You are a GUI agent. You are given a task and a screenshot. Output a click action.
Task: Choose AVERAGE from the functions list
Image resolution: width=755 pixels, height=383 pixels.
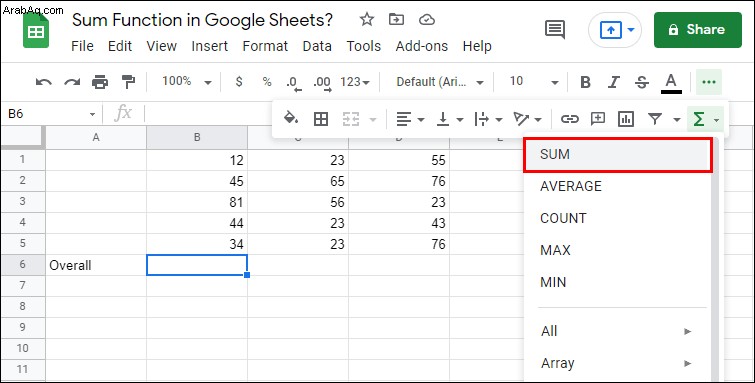(x=617, y=186)
